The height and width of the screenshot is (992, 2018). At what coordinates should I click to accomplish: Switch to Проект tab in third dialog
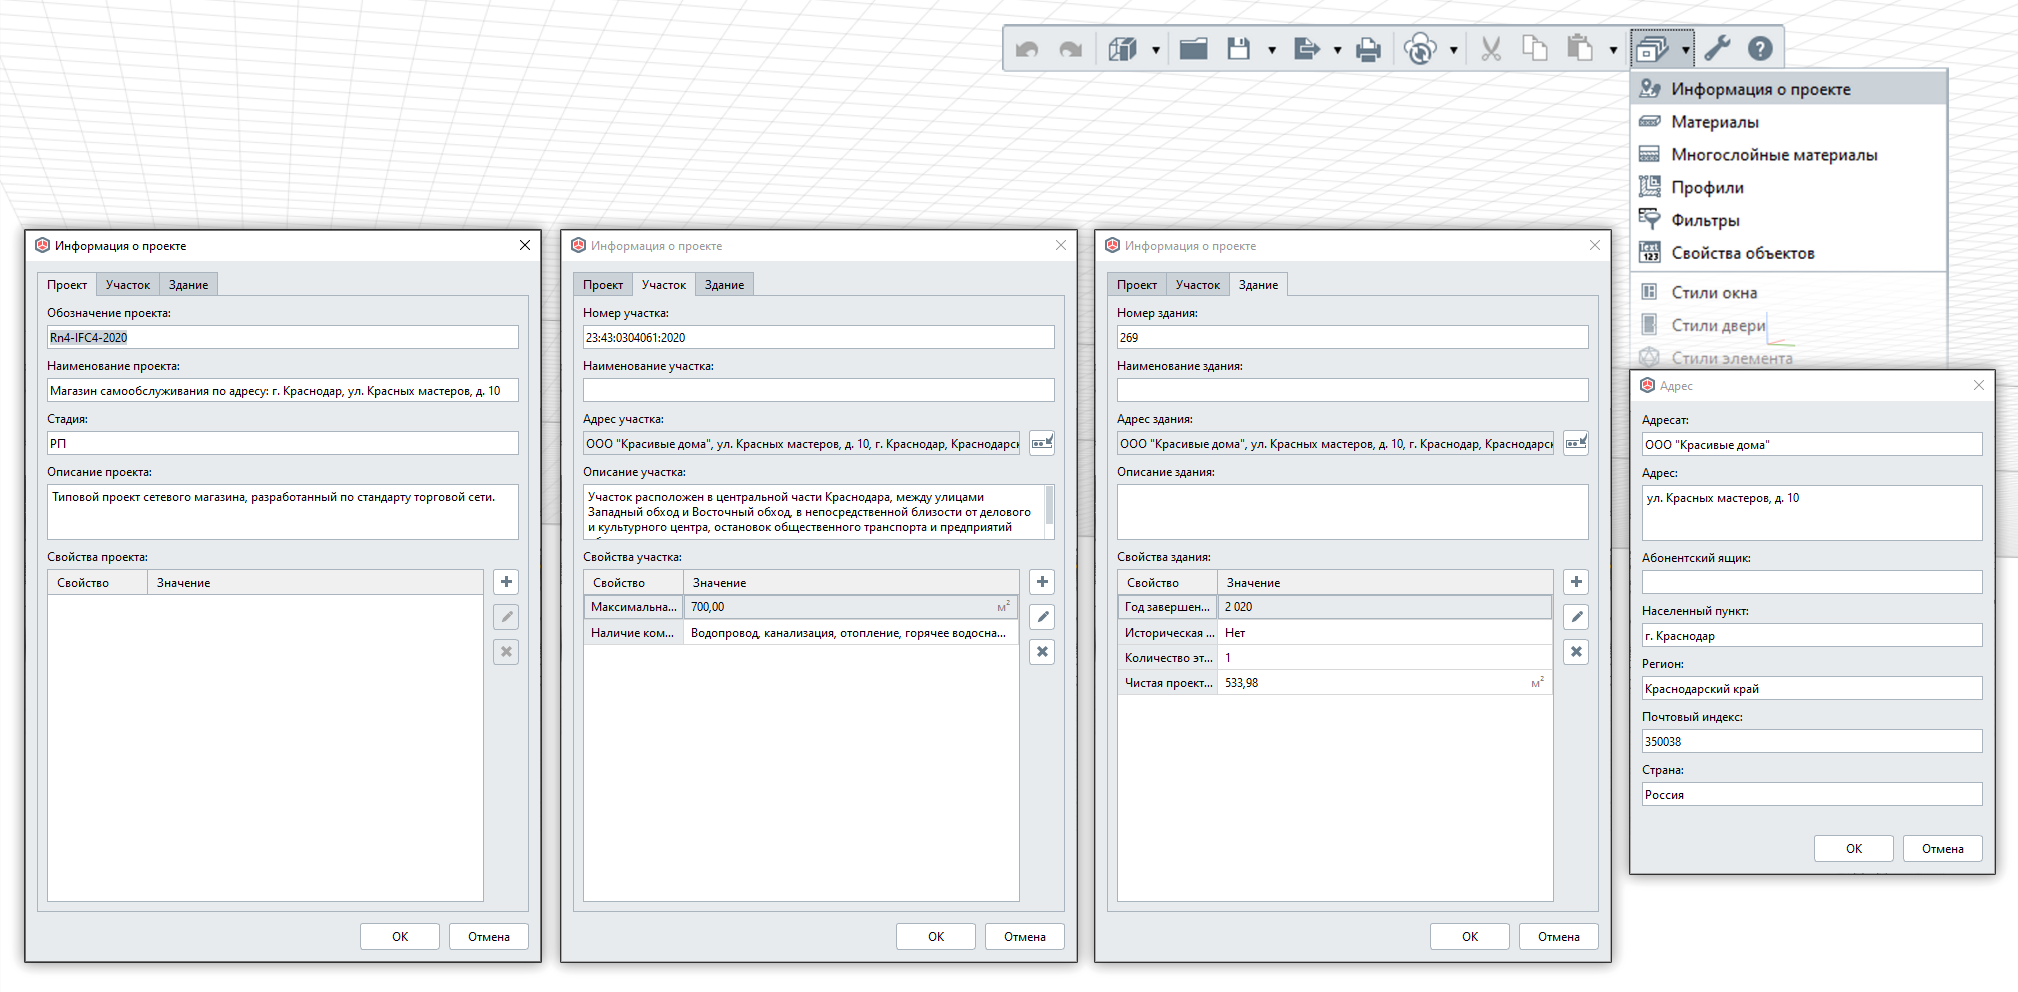[1137, 285]
